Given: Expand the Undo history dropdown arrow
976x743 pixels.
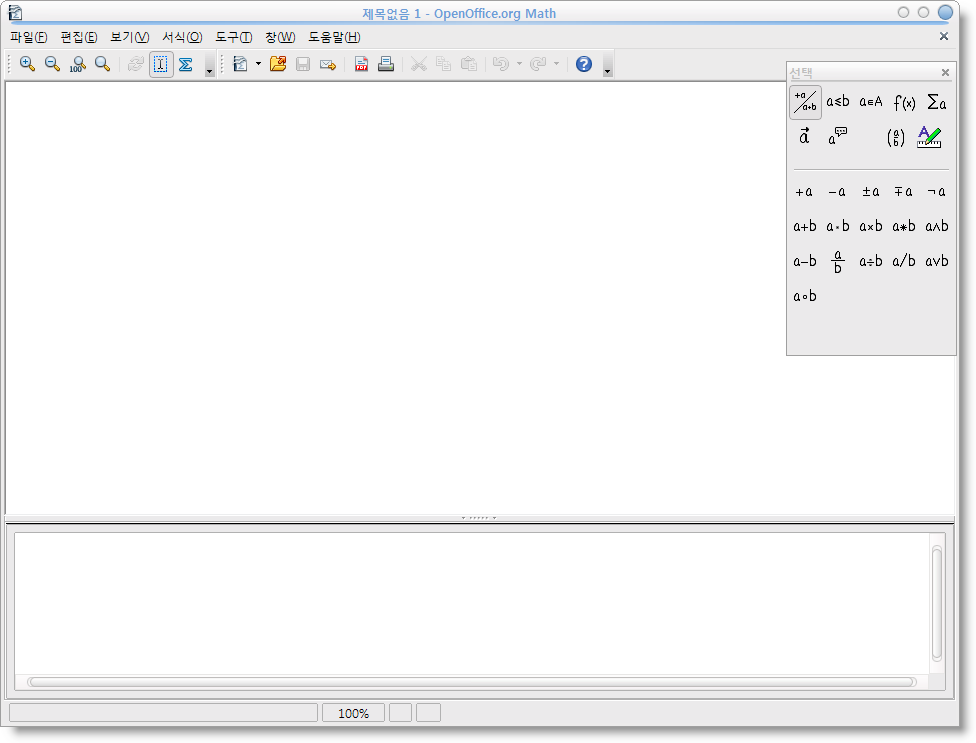Looking at the screenshot, I should [x=519, y=64].
